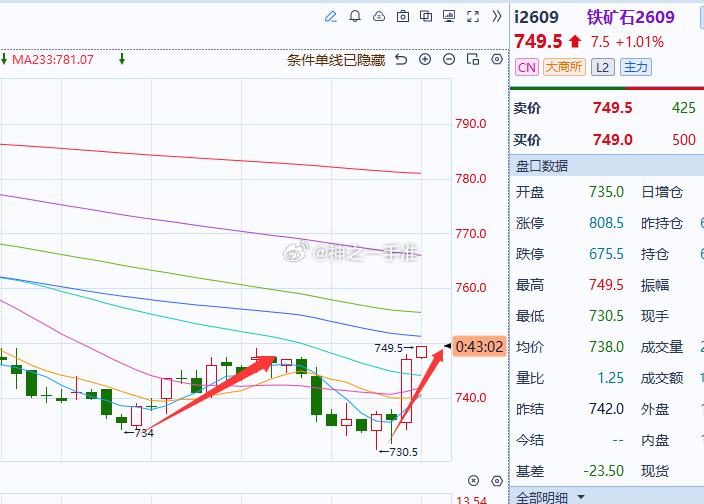Open sub-indicator settings hexagon icon

tap(497, 481)
